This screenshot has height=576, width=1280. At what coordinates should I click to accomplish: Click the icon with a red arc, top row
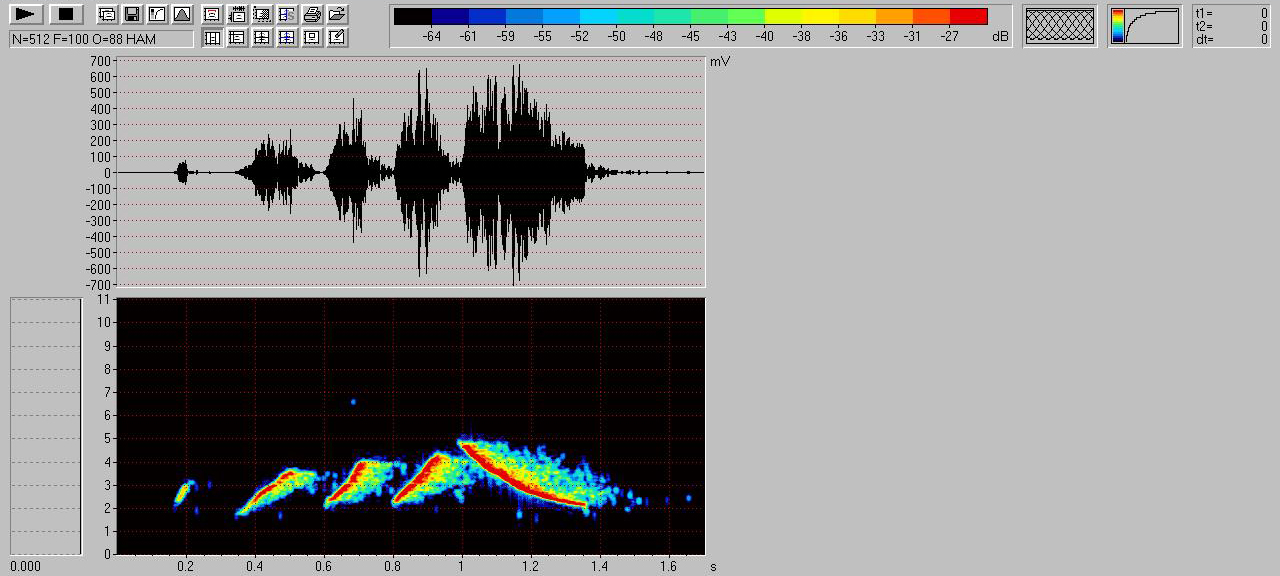click(212, 14)
